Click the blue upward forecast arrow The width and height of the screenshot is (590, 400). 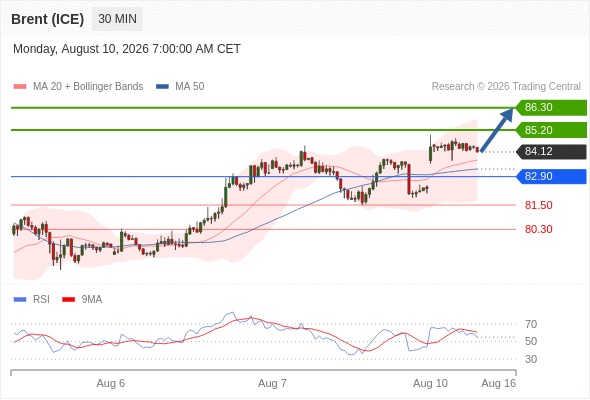[x=497, y=130]
